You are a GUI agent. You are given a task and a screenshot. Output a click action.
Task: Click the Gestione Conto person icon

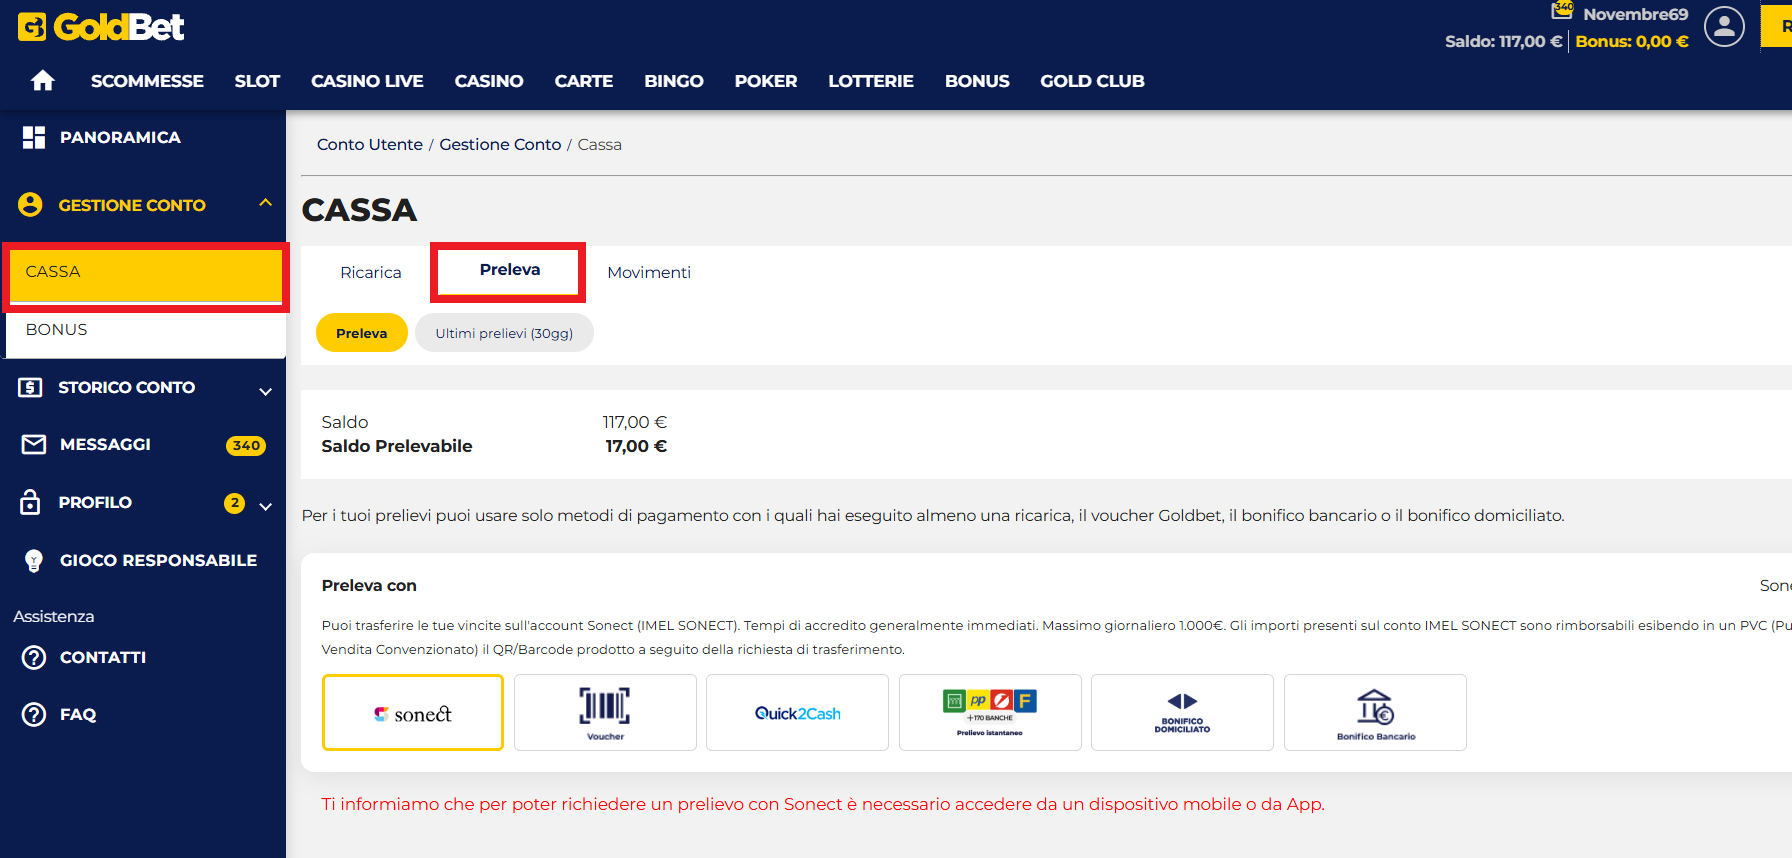[31, 205]
